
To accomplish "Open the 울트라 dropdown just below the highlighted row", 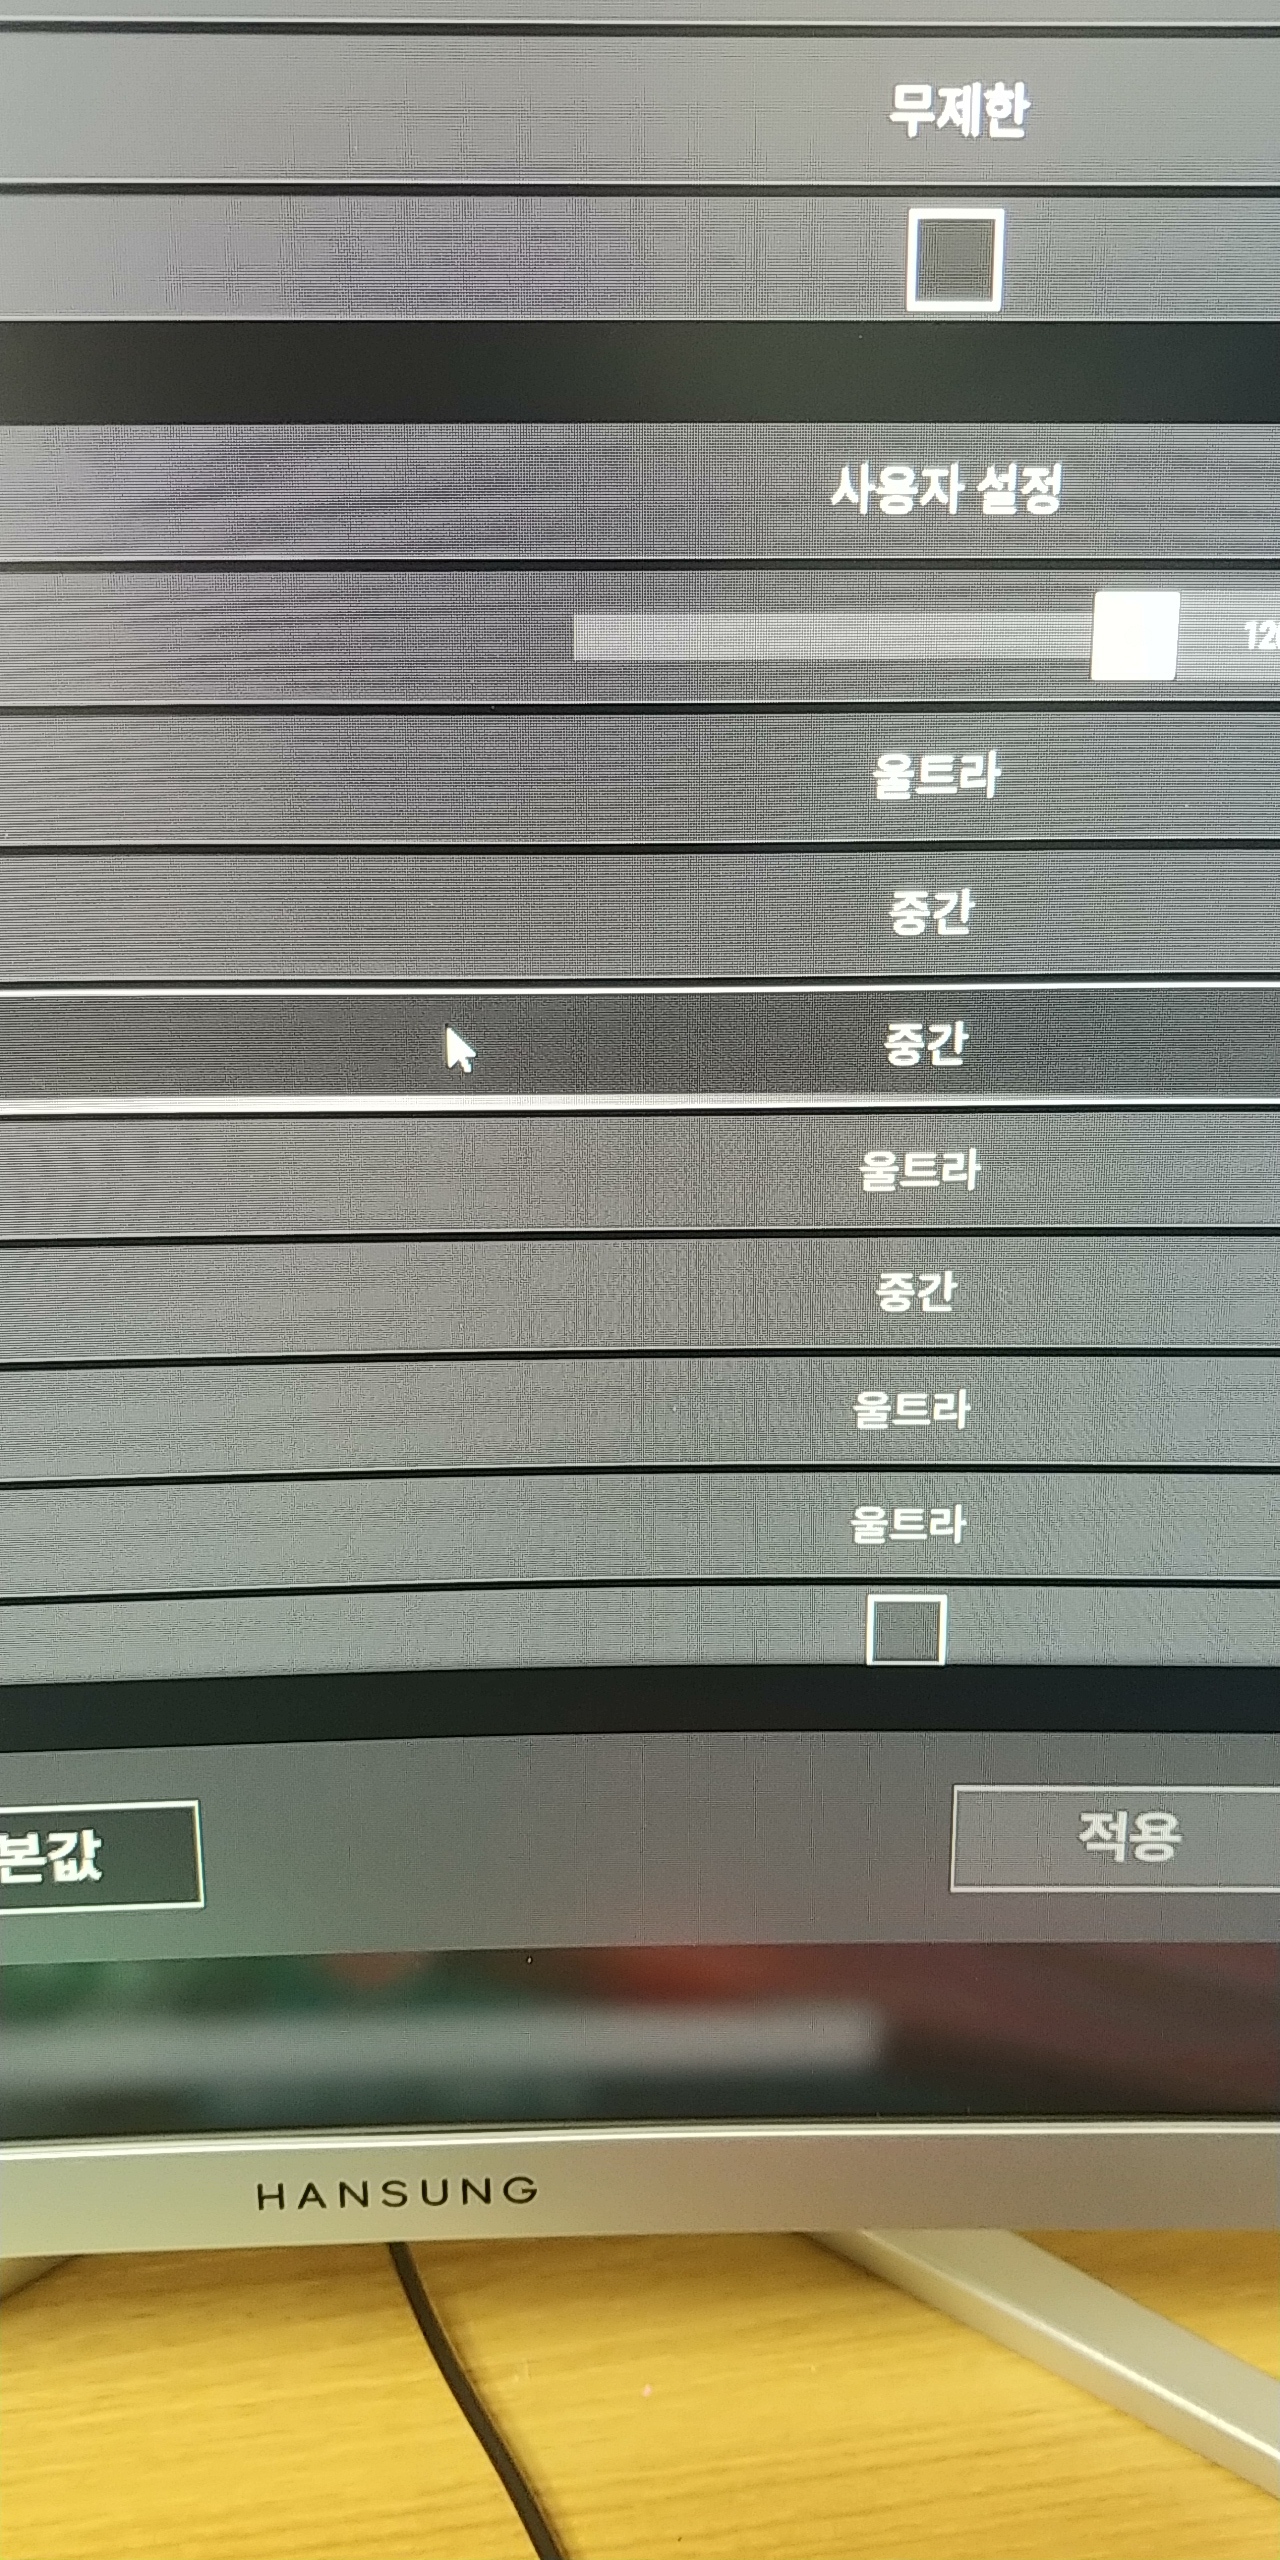I will coord(919,1170).
